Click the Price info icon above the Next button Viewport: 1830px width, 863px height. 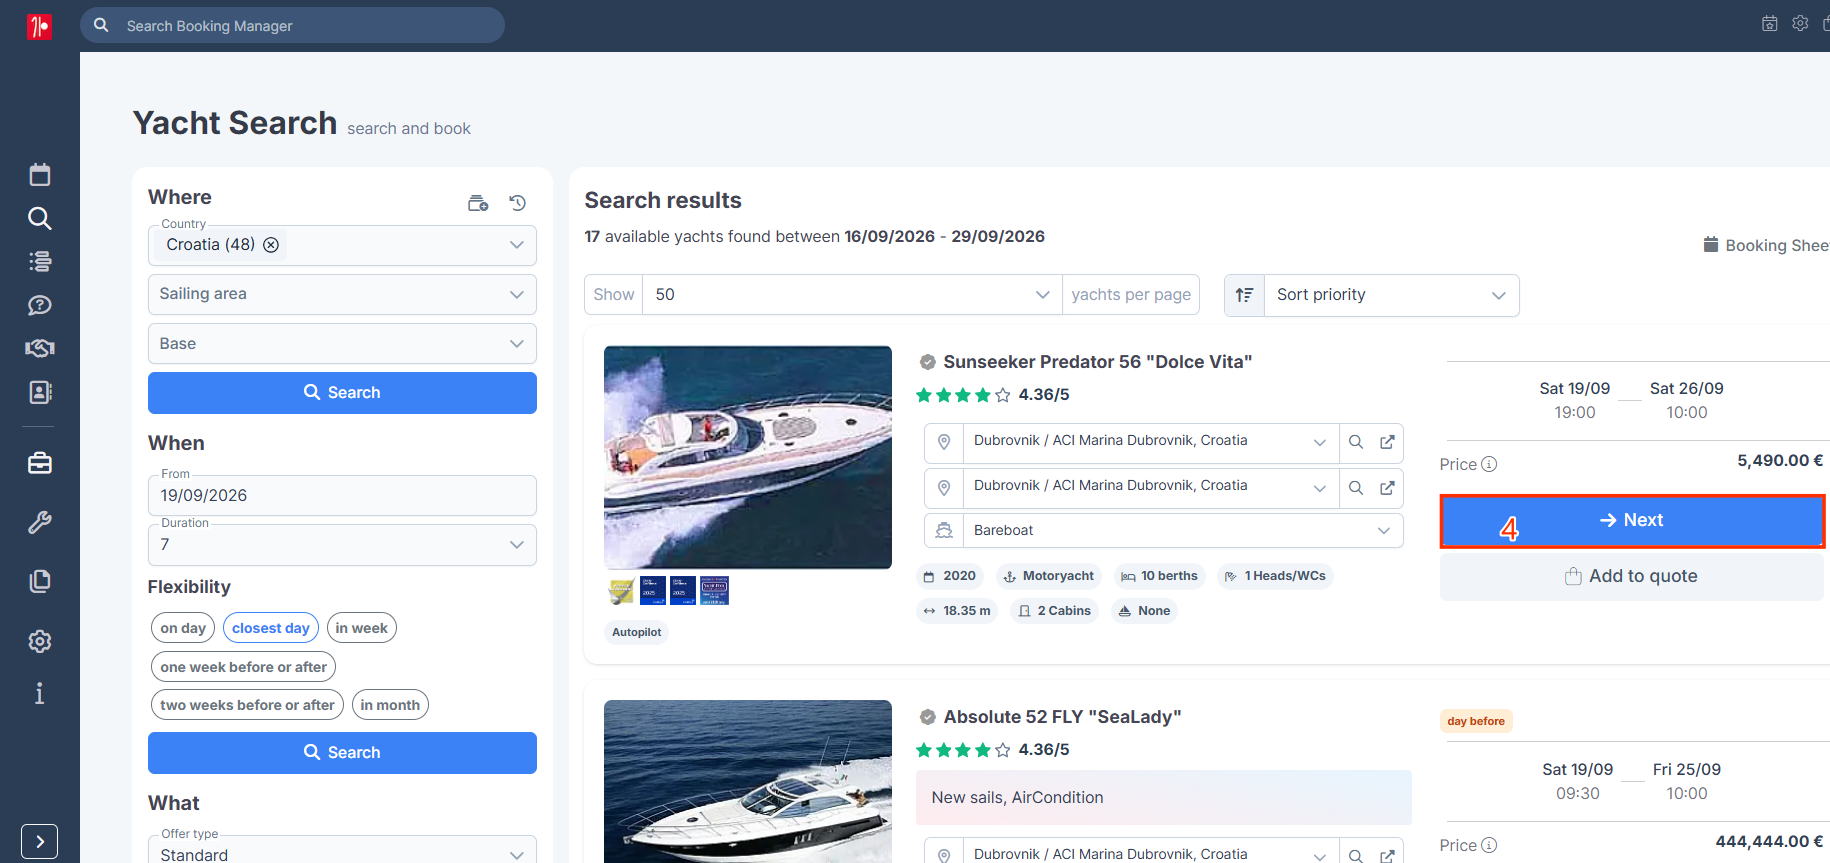1489,464
